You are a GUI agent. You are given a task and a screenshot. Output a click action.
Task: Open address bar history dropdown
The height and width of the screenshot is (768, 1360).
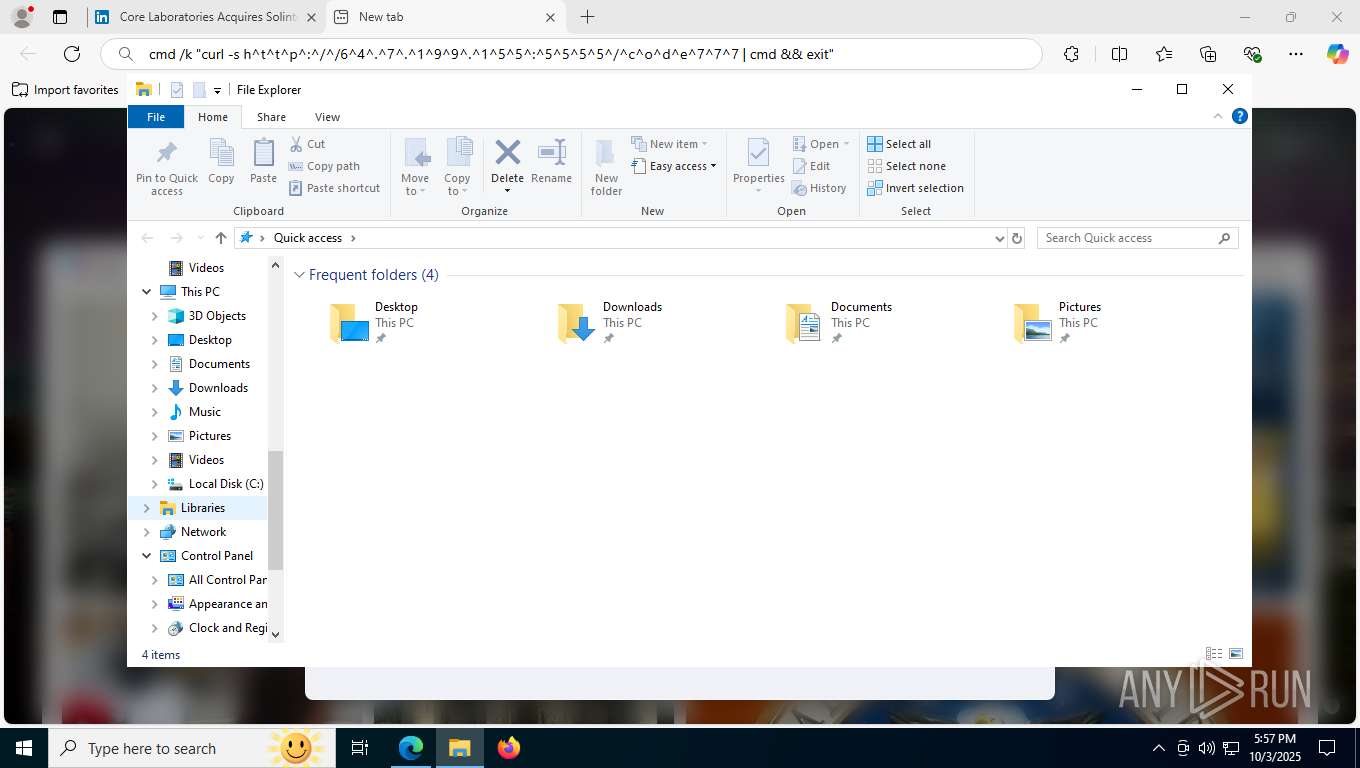coord(999,238)
